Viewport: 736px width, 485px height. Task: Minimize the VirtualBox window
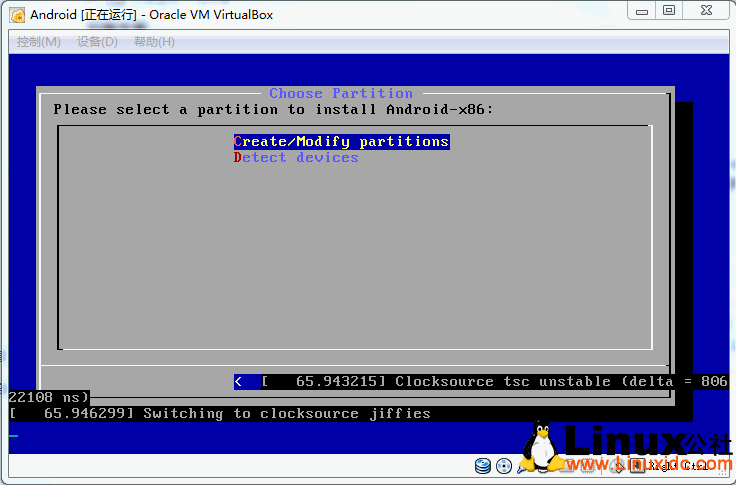[643, 11]
